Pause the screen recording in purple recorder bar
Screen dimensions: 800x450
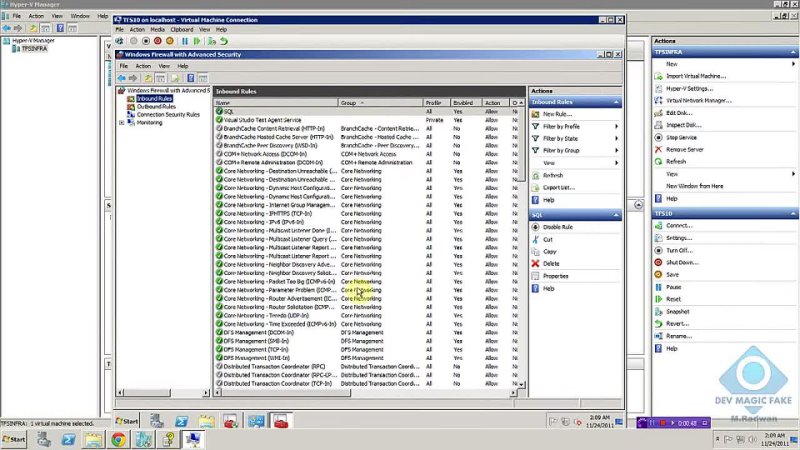coord(652,423)
